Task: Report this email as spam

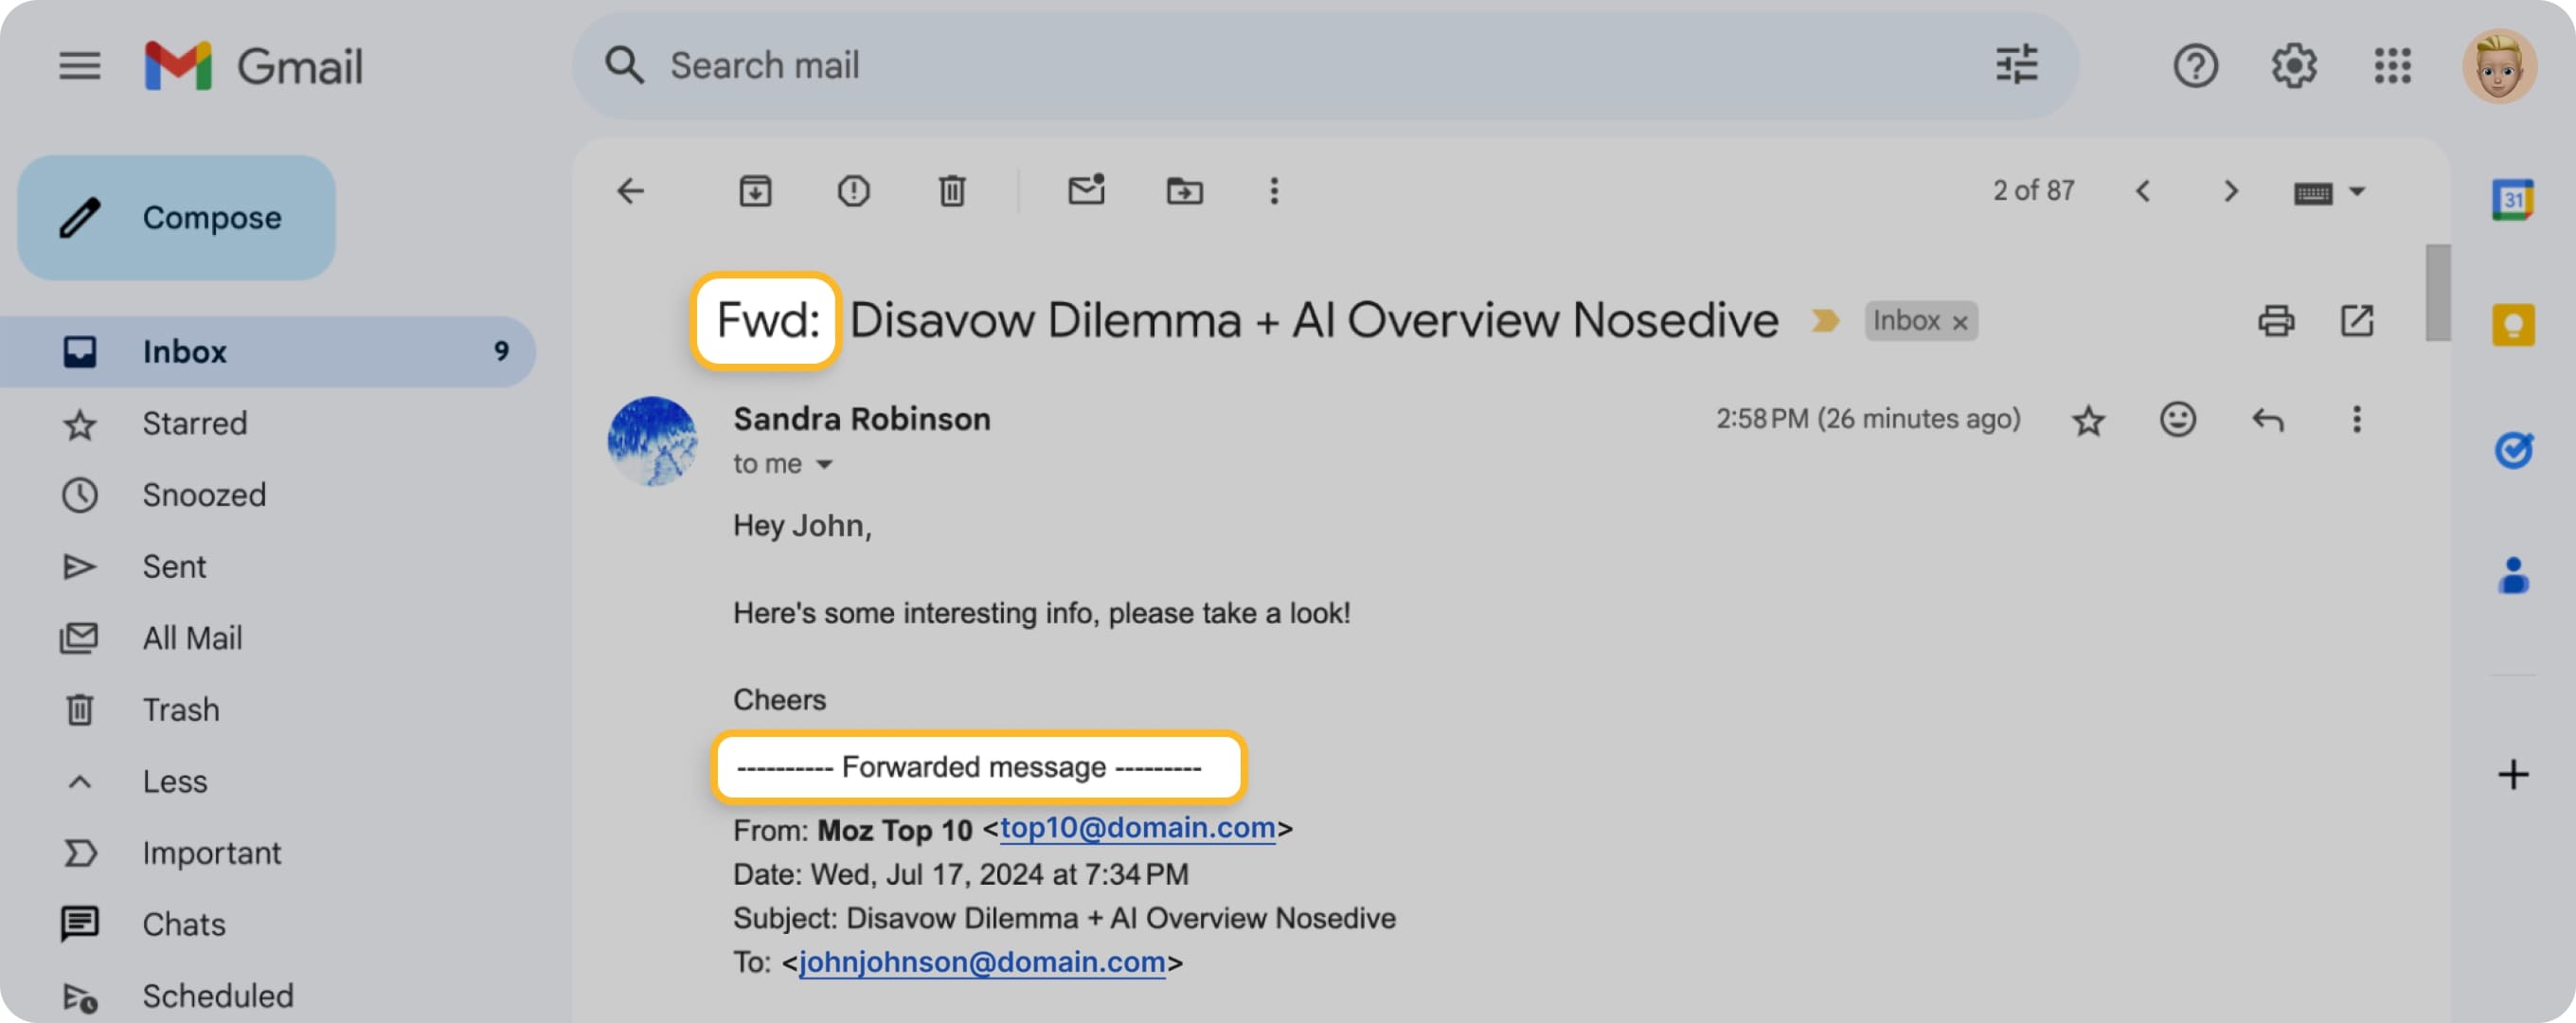Action: click(853, 191)
